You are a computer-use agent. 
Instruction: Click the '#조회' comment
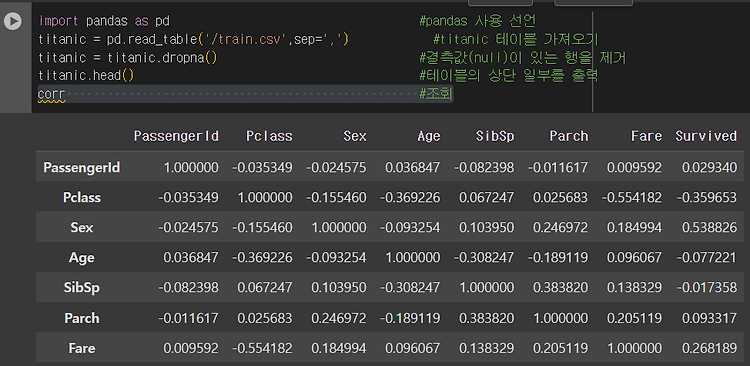tap(435, 94)
